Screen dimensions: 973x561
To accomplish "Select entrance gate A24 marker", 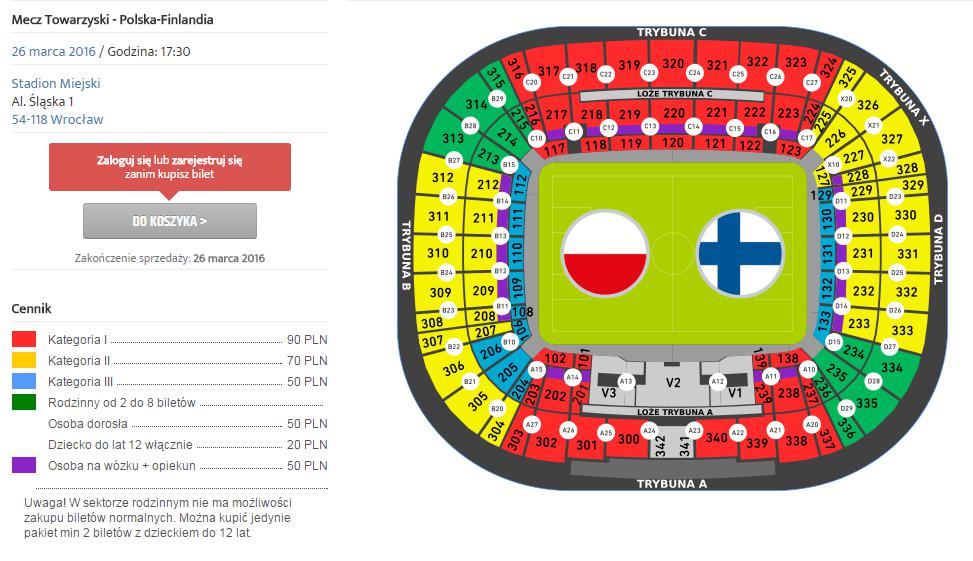I will [649, 429].
